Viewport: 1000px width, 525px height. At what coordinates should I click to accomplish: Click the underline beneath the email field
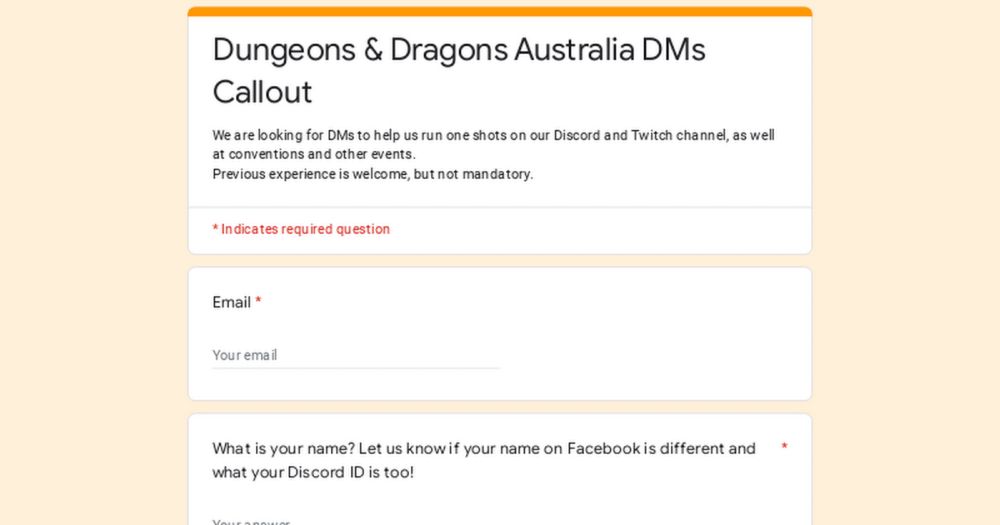355,368
